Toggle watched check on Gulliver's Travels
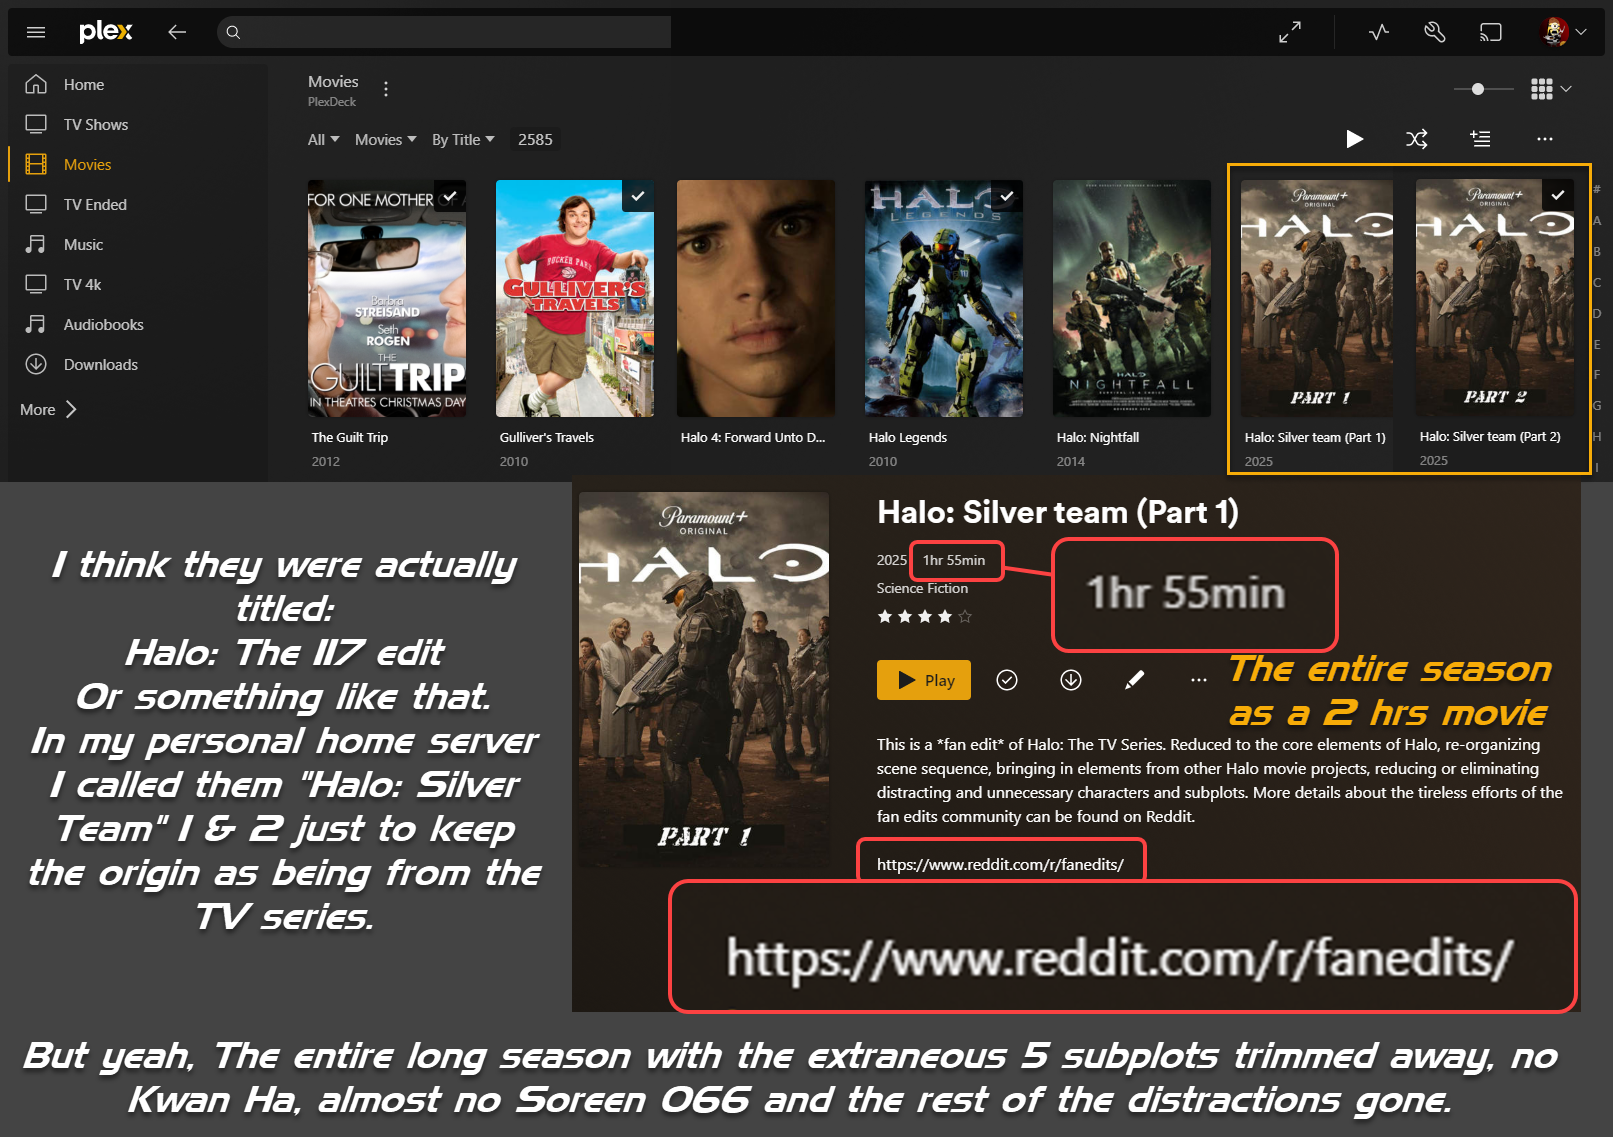1613x1137 pixels. pyautogui.click(x=638, y=196)
